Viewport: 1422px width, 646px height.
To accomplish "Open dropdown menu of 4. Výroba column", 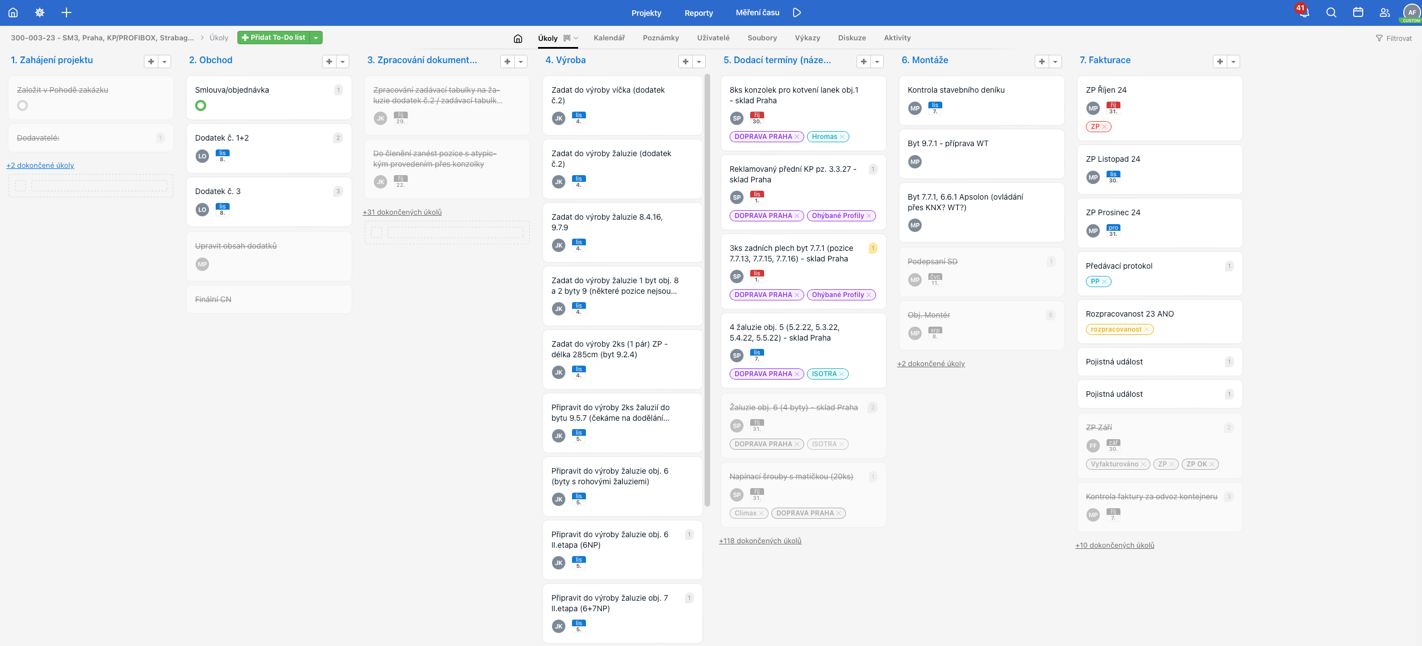I will pos(699,61).
